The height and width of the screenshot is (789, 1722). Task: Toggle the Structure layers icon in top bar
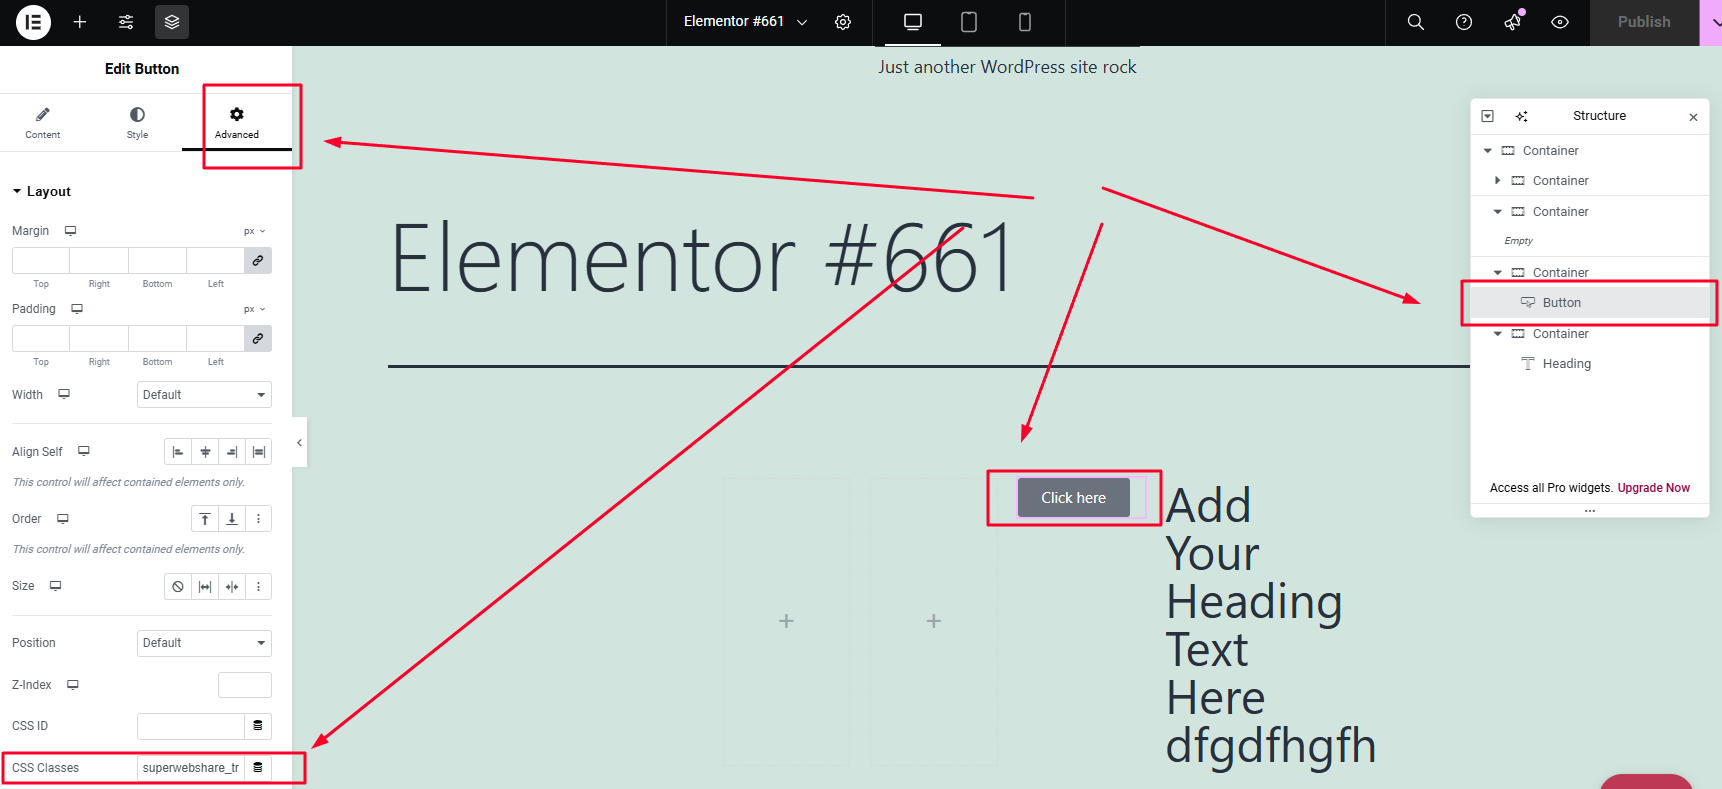point(172,22)
